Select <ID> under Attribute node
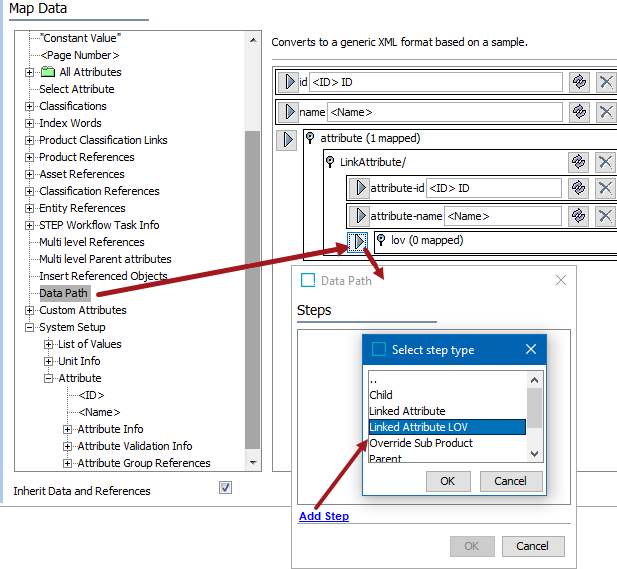This screenshot has height=569, width=617. (91, 395)
